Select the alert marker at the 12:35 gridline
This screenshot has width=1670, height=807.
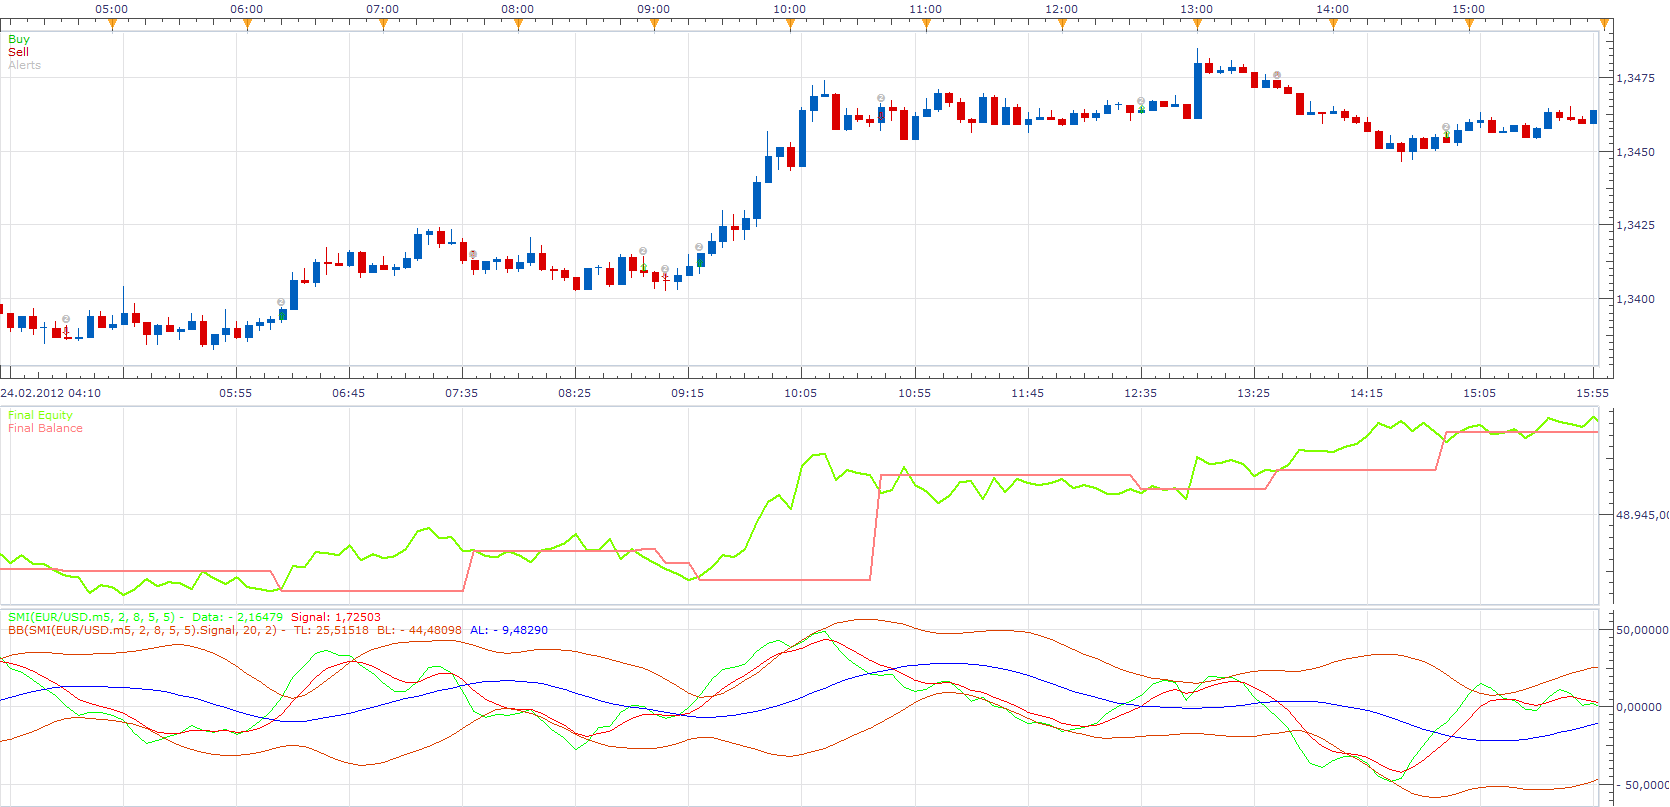coord(1141,101)
